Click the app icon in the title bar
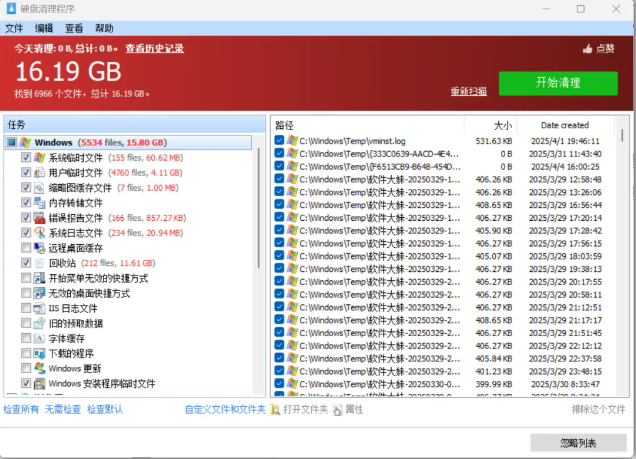 pyautogui.click(x=11, y=9)
